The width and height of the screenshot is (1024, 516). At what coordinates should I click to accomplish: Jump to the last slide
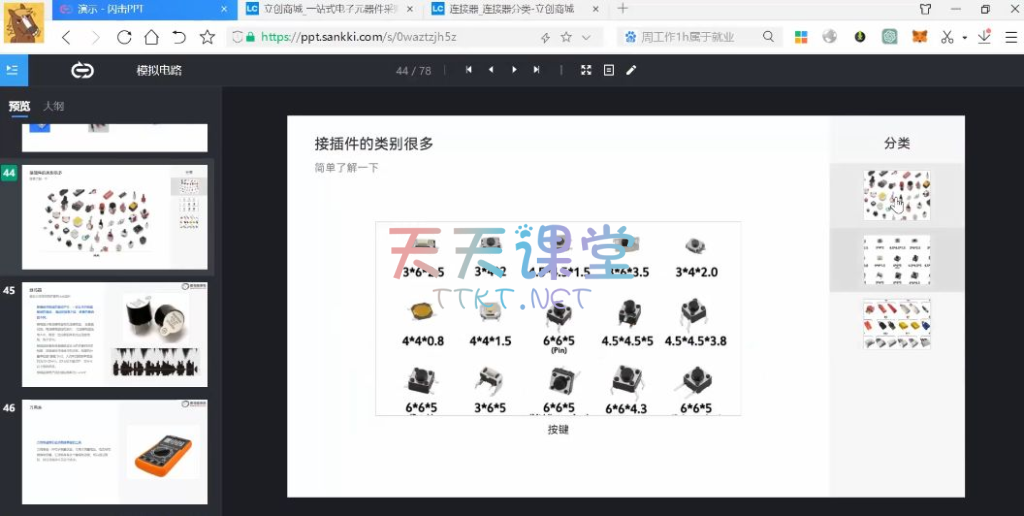tap(537, 70)
